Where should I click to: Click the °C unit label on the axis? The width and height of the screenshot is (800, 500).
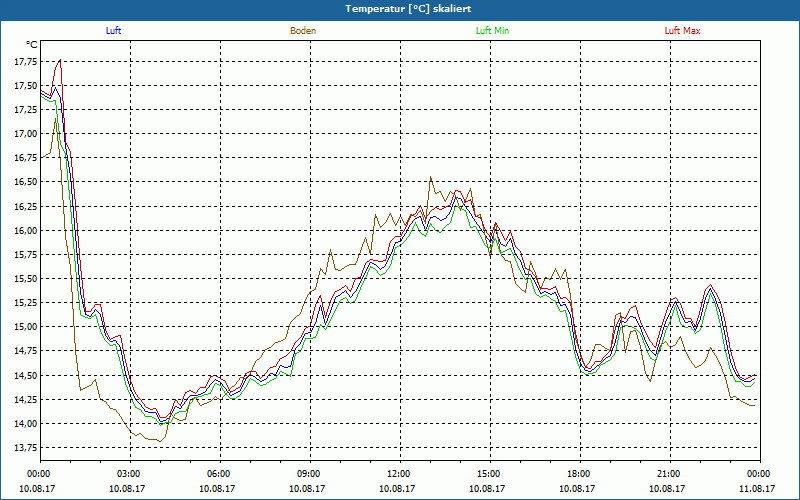tap(32, 45)
